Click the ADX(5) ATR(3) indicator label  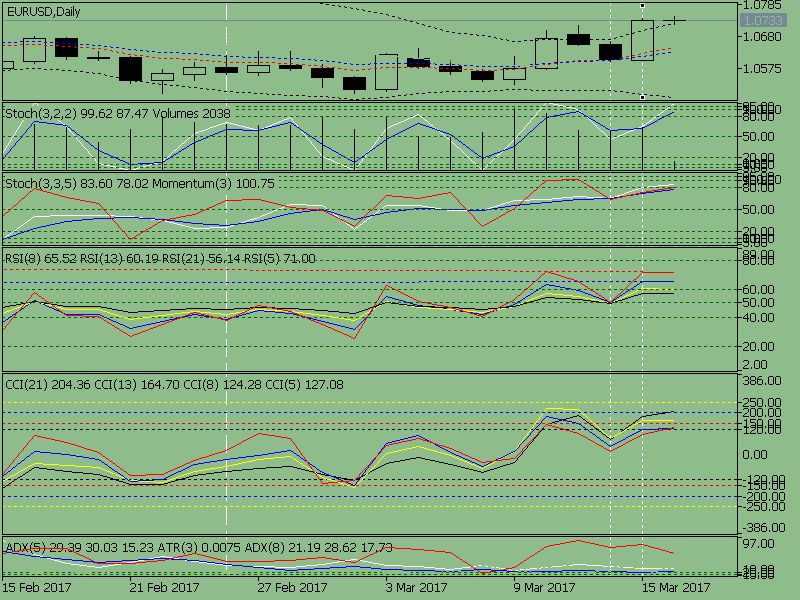pos(199,547)
